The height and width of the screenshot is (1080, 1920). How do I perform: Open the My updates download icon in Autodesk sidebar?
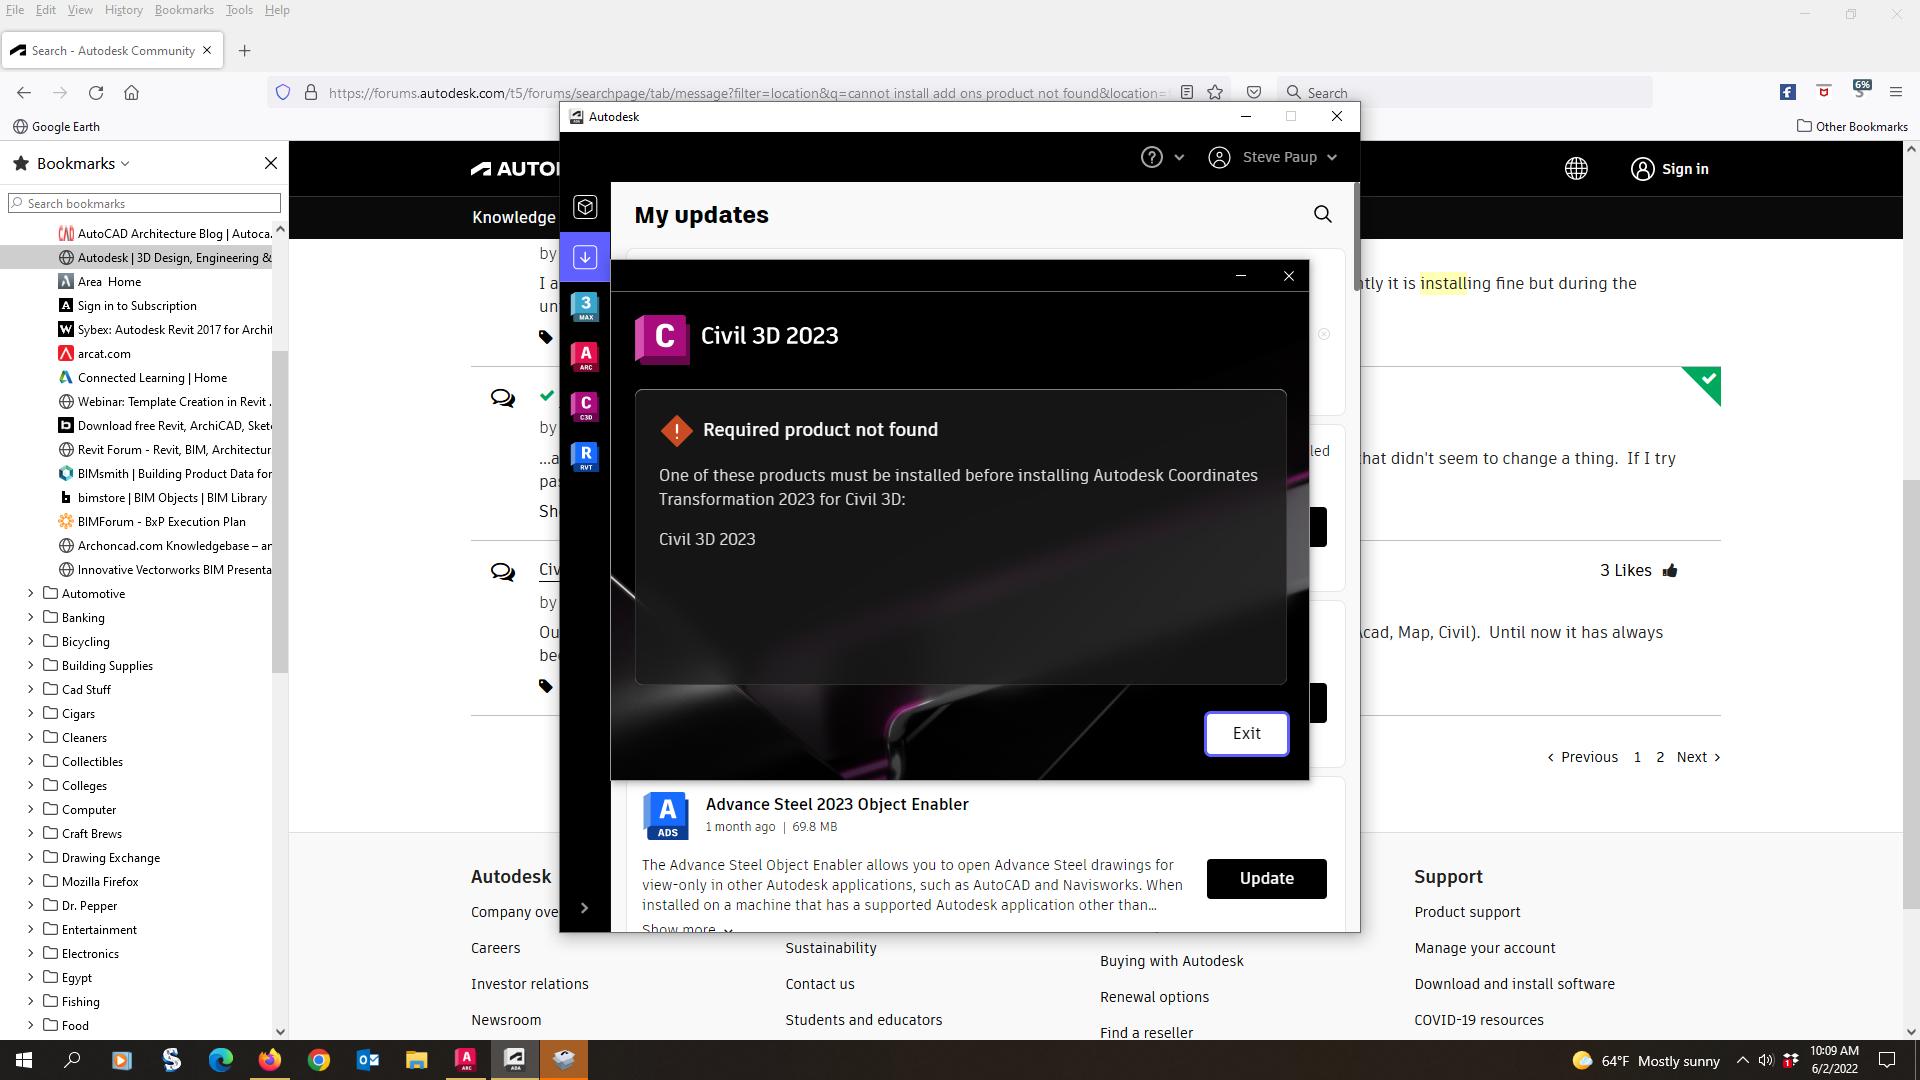tap(585, 257)
